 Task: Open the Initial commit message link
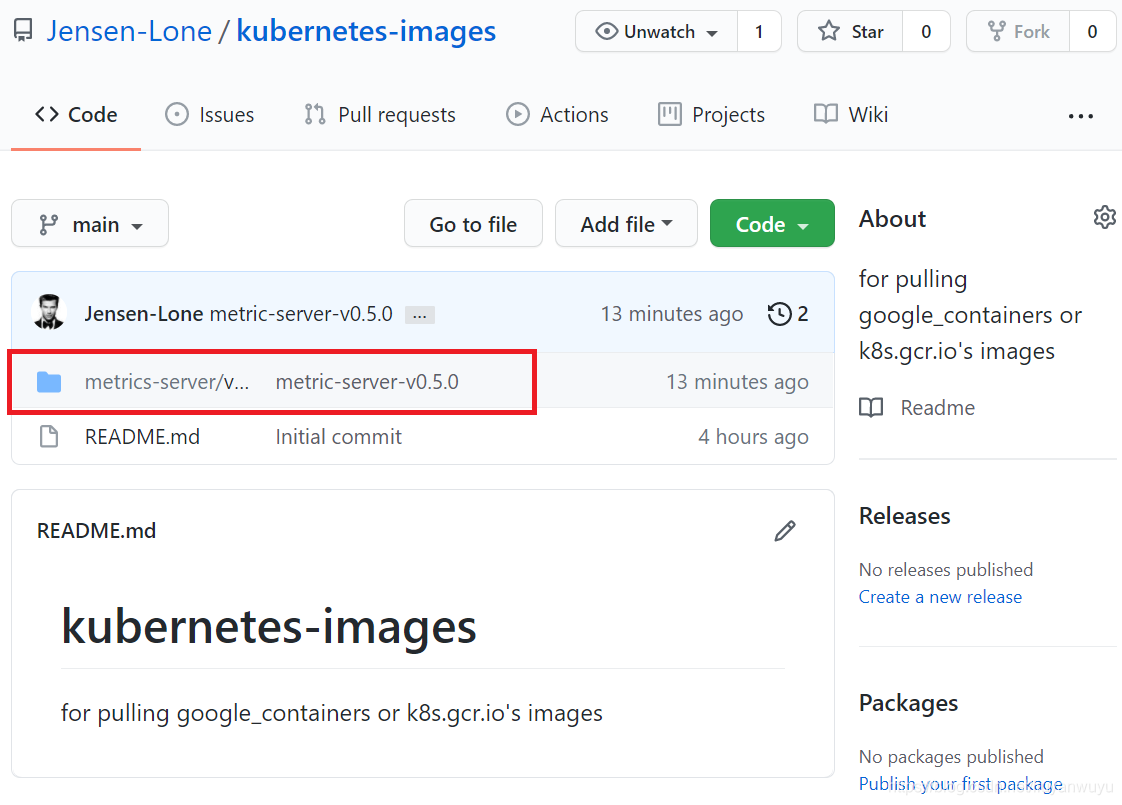click(338, 436)
